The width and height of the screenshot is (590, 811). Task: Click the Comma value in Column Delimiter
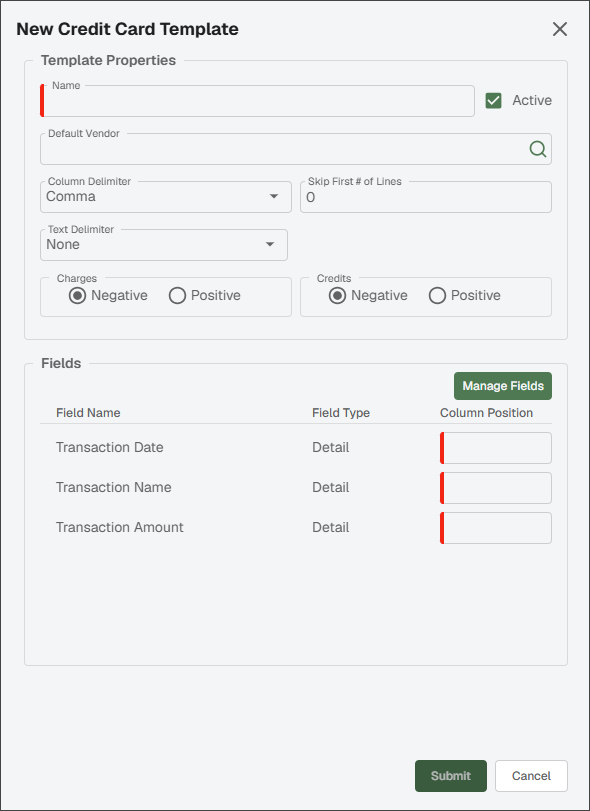(x=71, y=197)
